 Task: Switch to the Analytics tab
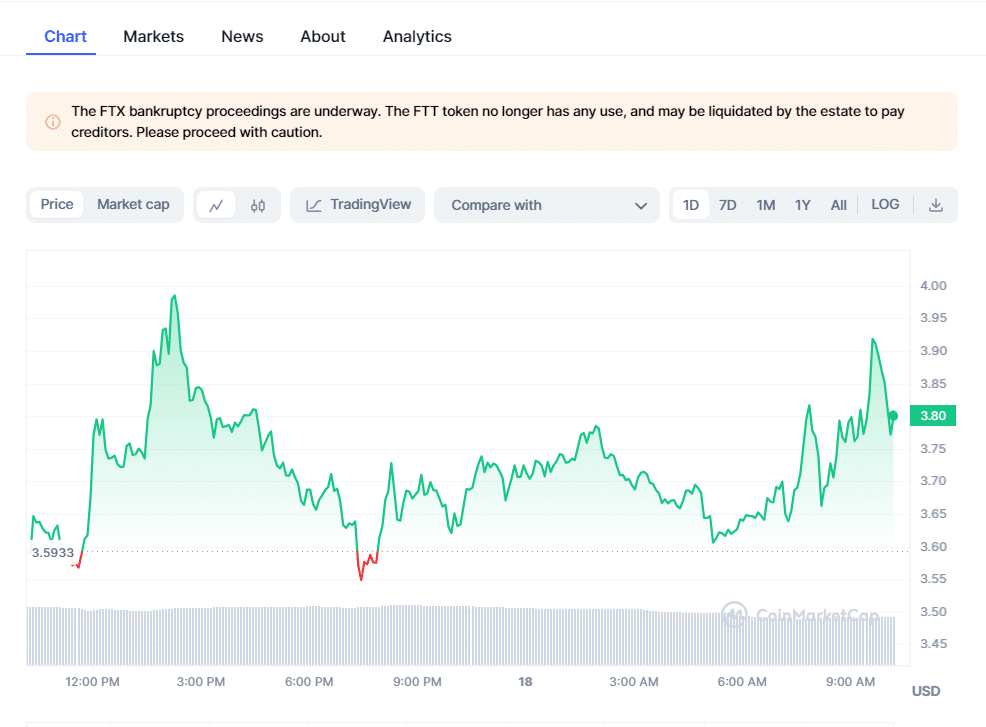417,36
